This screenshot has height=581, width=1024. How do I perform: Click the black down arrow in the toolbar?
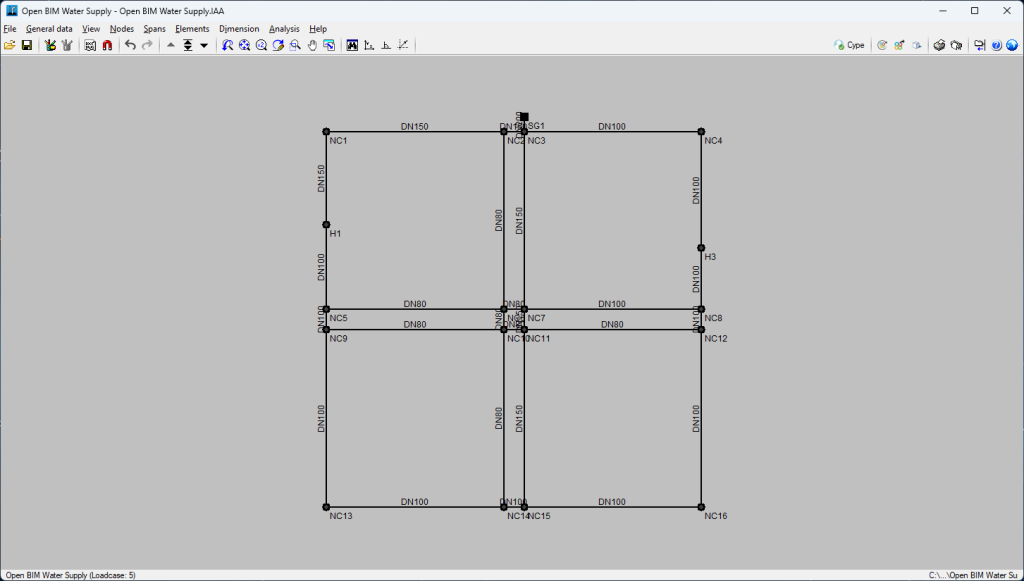click(204, 45)
